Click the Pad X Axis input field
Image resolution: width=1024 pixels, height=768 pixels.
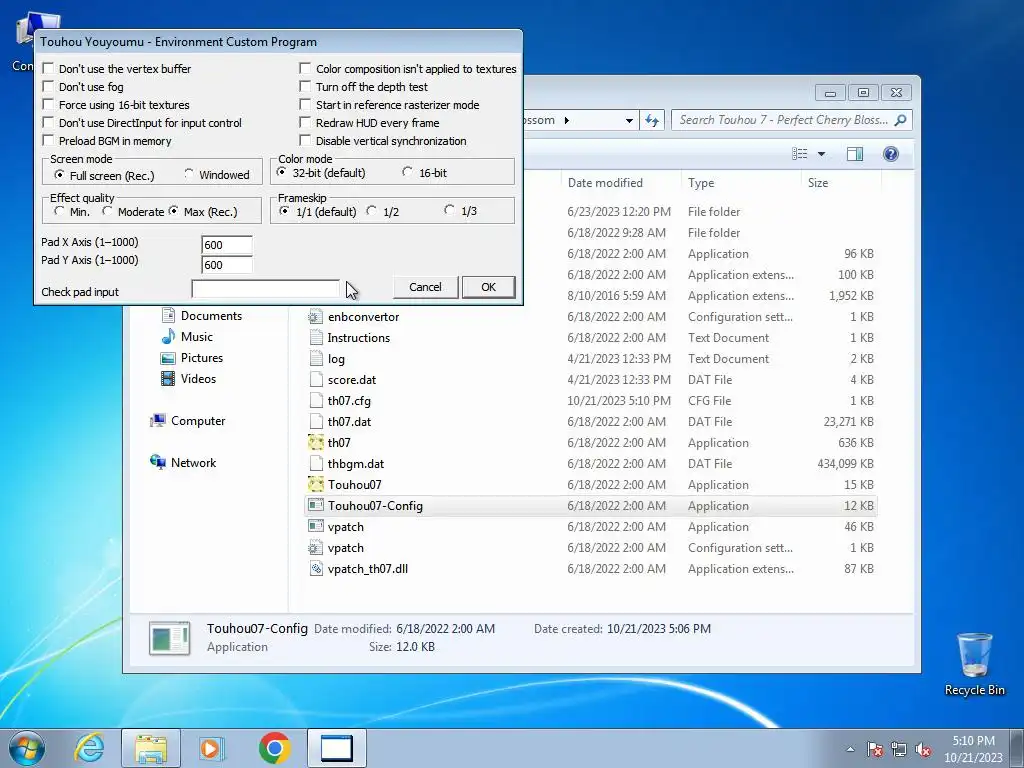point(227,245)
